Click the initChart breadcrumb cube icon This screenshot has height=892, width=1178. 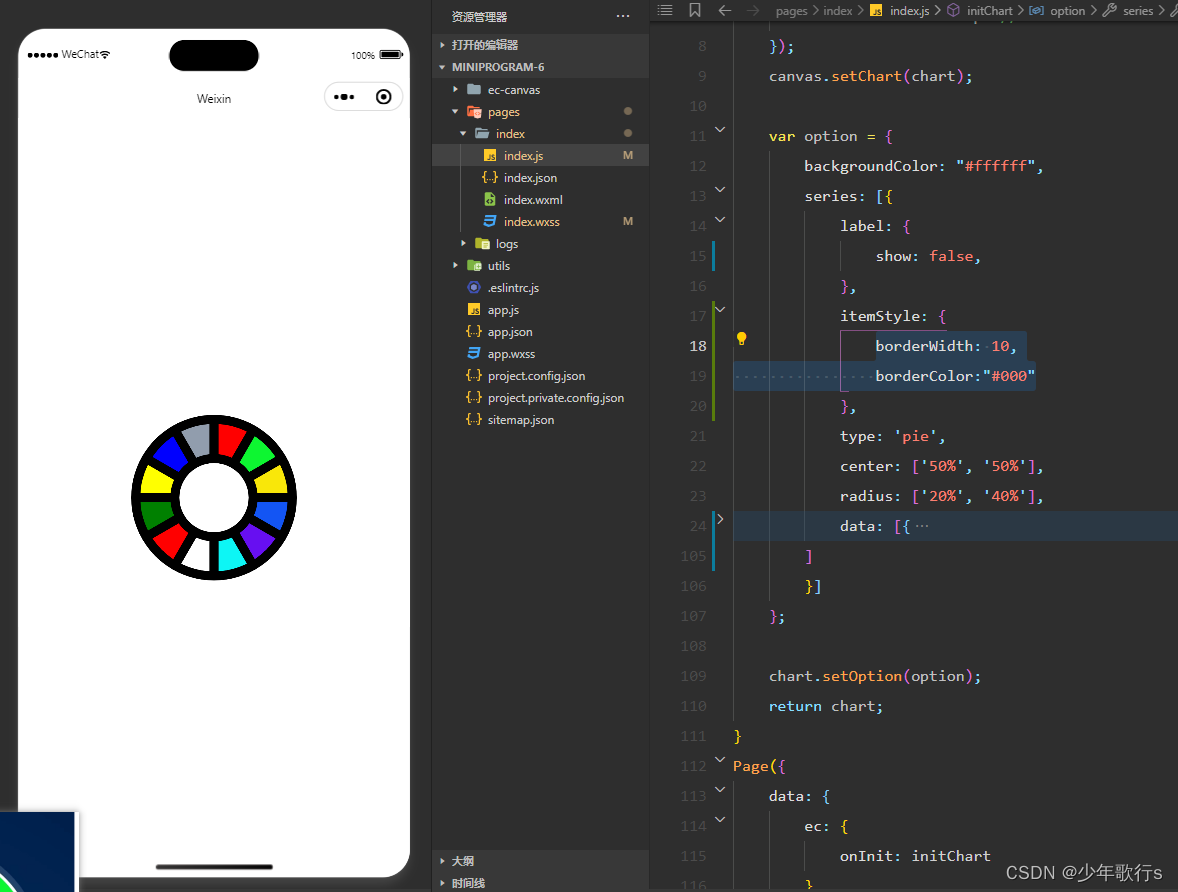953,11
